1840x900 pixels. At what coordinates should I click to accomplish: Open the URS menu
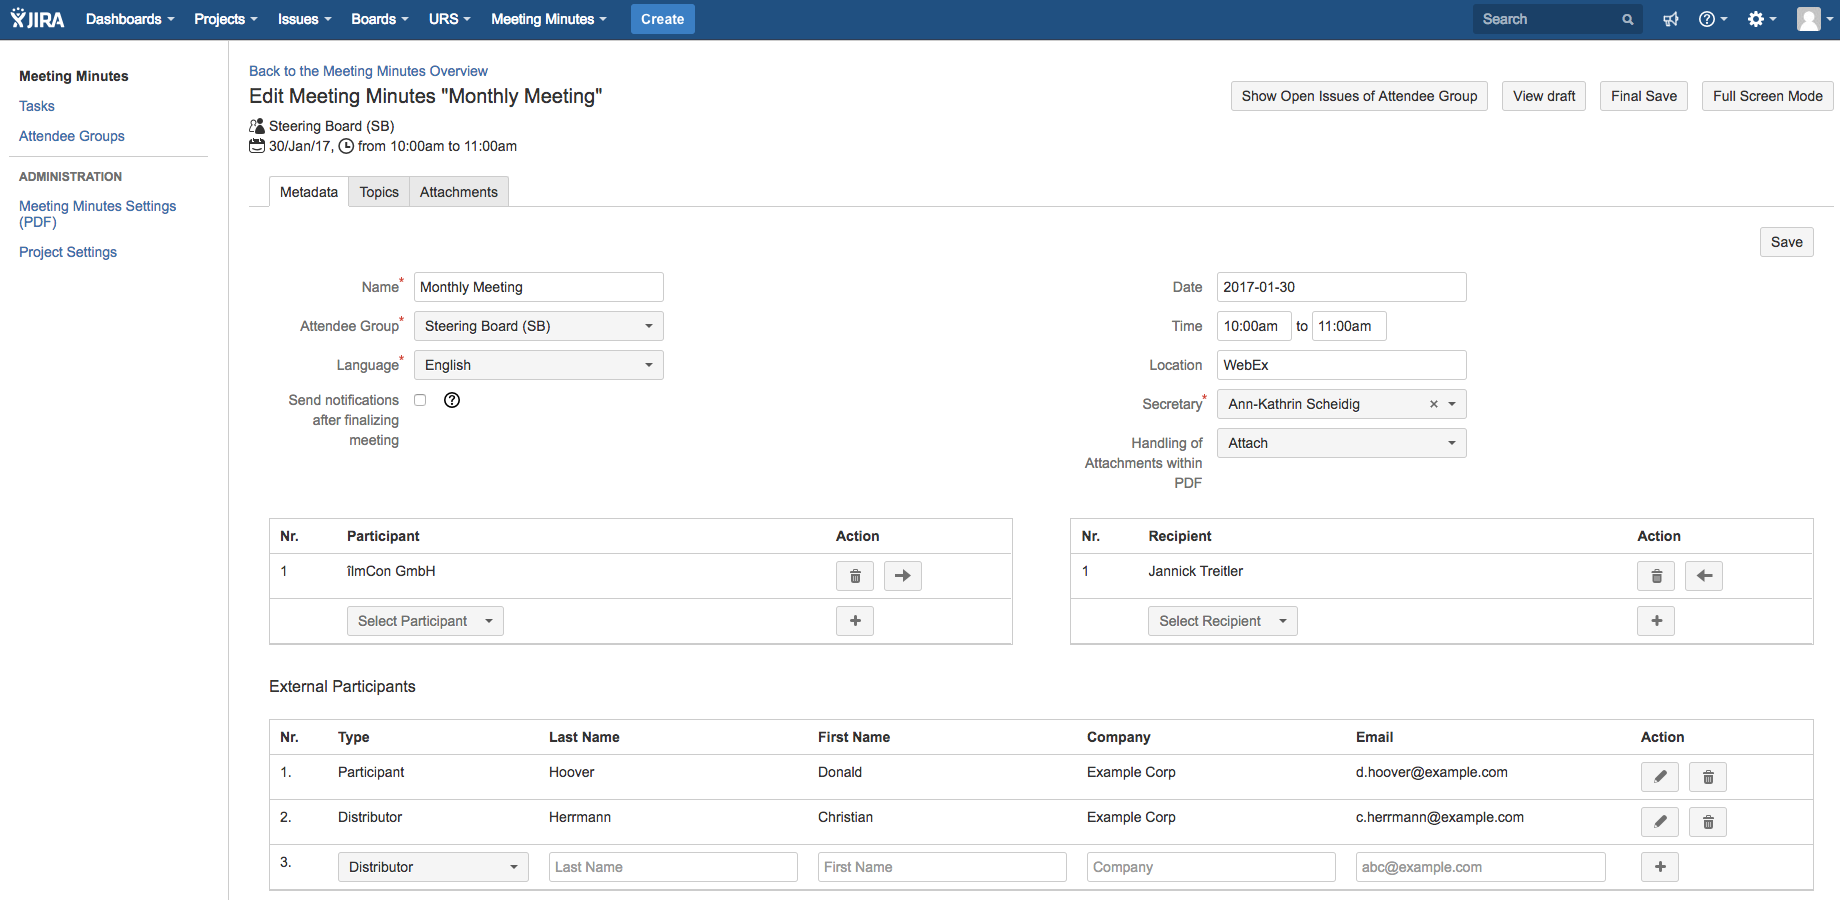coord(450,19)
